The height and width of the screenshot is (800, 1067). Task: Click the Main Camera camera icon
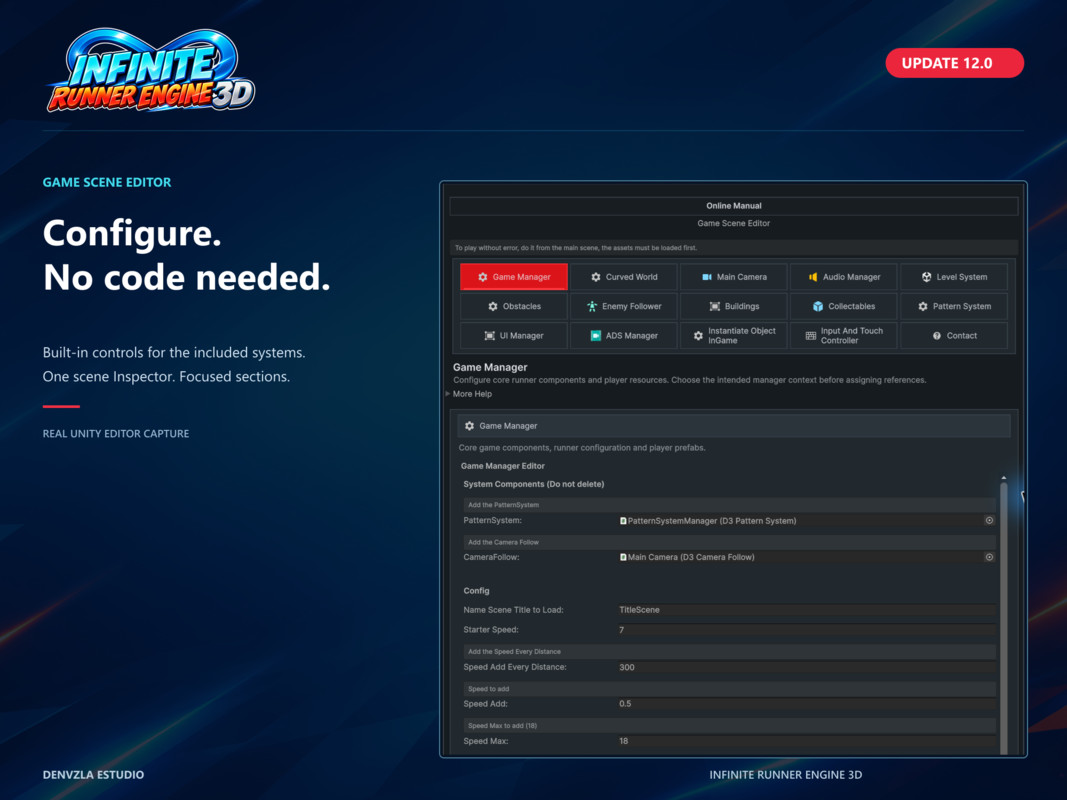pyautogui.click(x=706, y=277)
